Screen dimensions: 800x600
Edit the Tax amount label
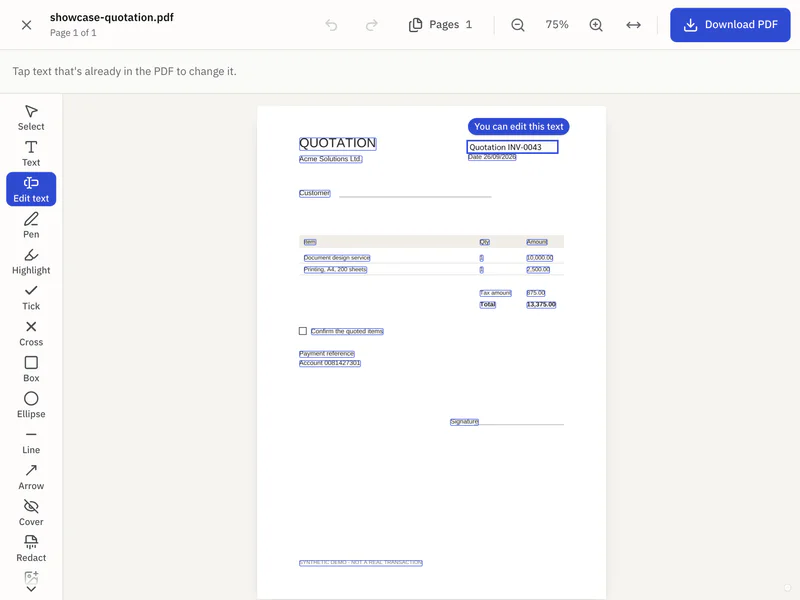(495, 293)
